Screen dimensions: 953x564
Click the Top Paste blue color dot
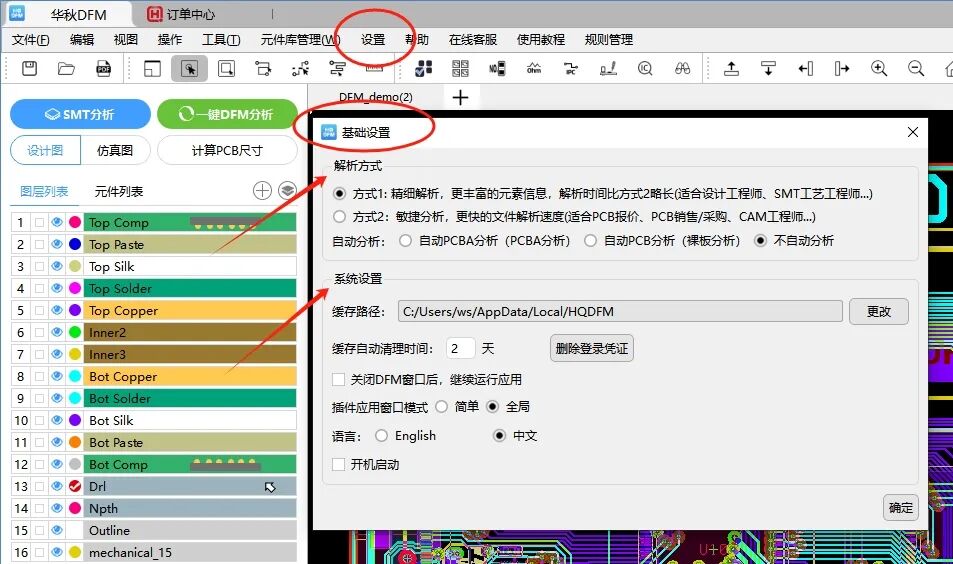[75, 244]
